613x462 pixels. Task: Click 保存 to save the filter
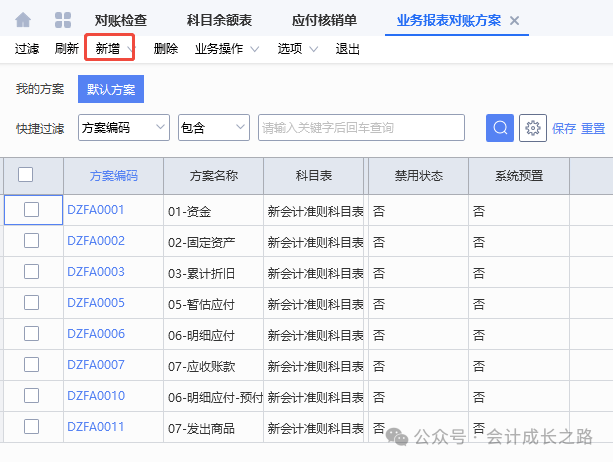564,129
